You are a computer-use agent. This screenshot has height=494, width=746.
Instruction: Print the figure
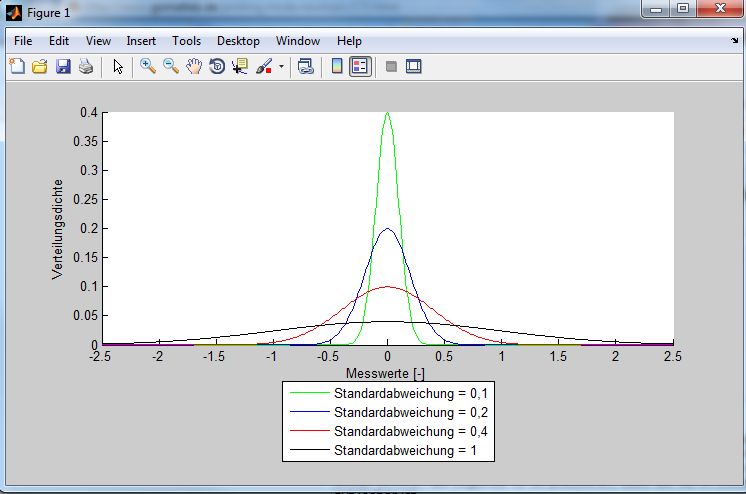(x=86, y=67)
